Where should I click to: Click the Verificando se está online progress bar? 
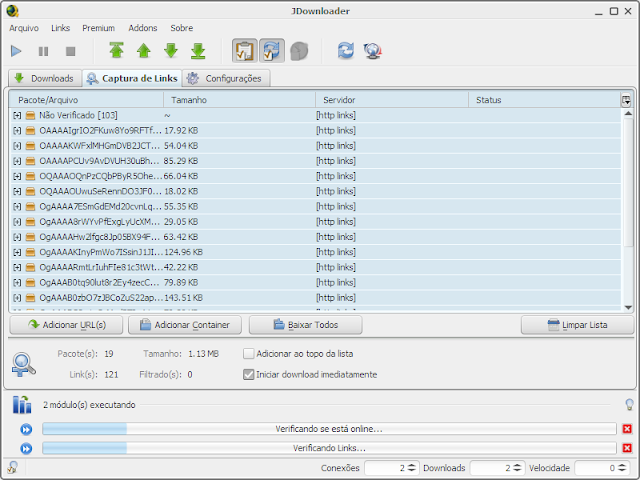click(329, 429)
